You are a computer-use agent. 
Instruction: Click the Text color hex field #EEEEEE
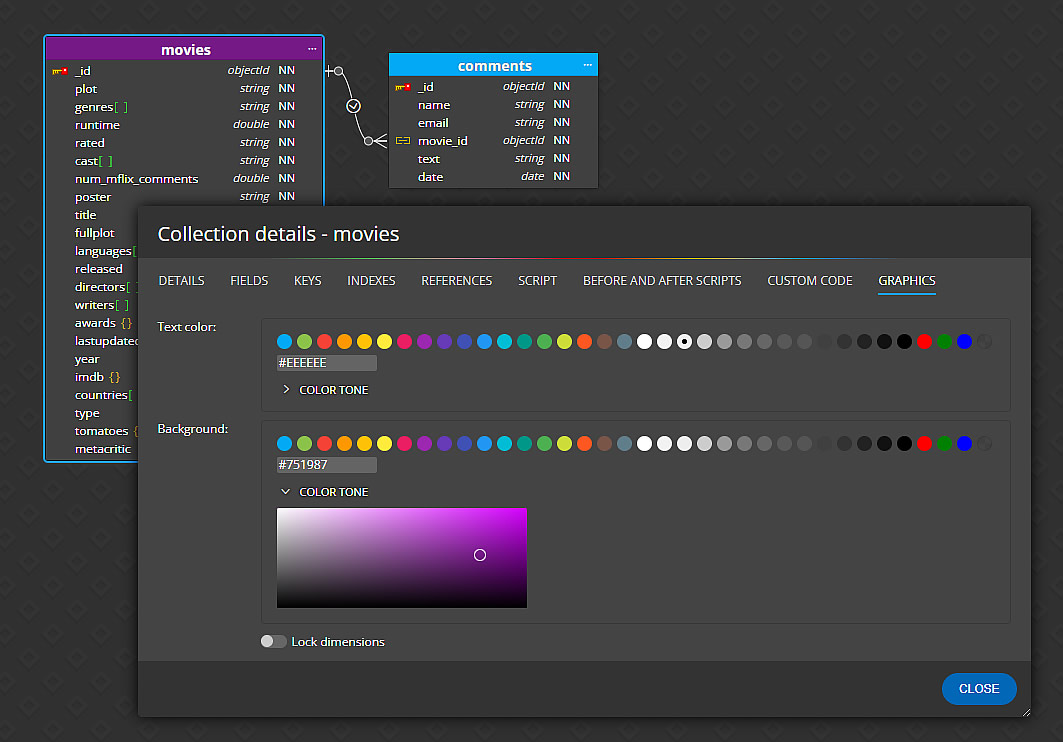pos(326,363)
